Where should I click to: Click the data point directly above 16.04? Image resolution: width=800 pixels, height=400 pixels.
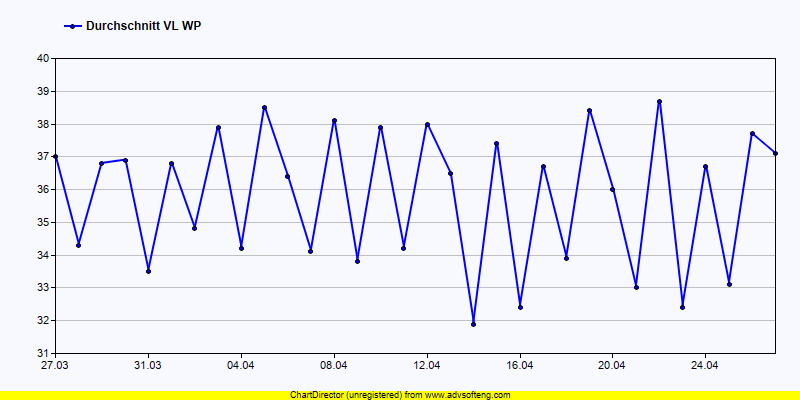point(520,307)
